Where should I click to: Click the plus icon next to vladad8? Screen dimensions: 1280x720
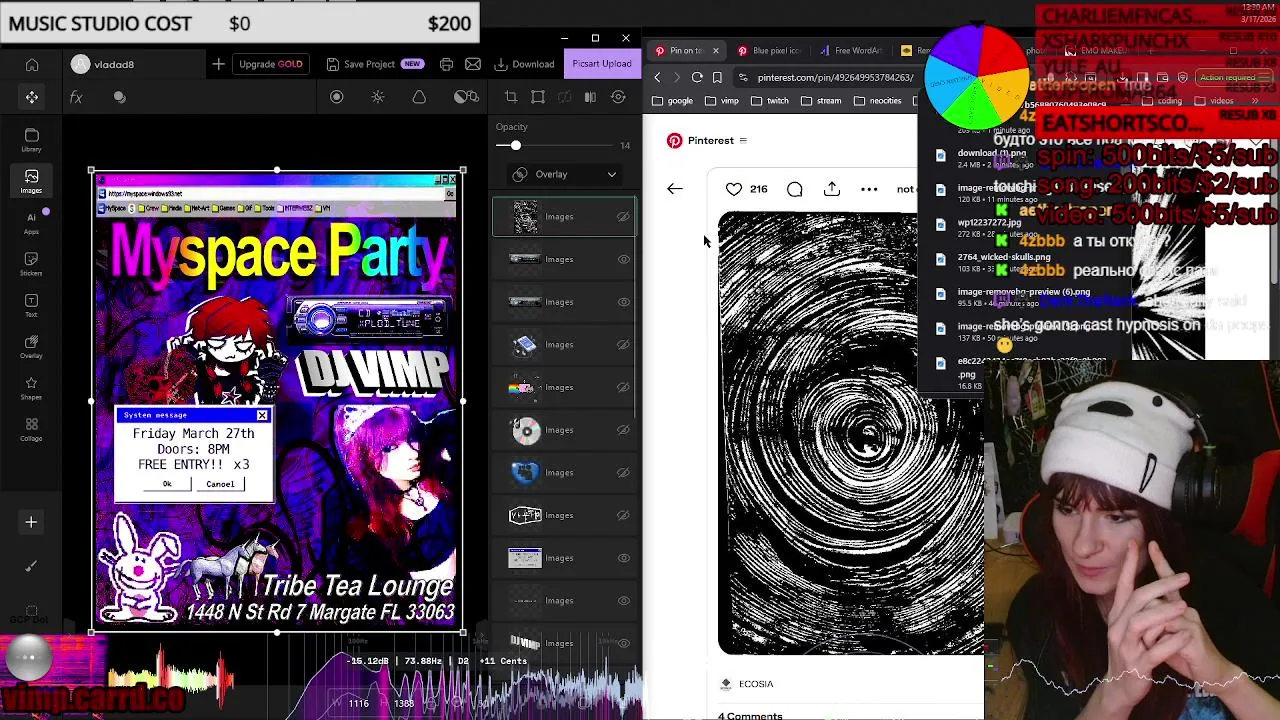coord(218,64)
